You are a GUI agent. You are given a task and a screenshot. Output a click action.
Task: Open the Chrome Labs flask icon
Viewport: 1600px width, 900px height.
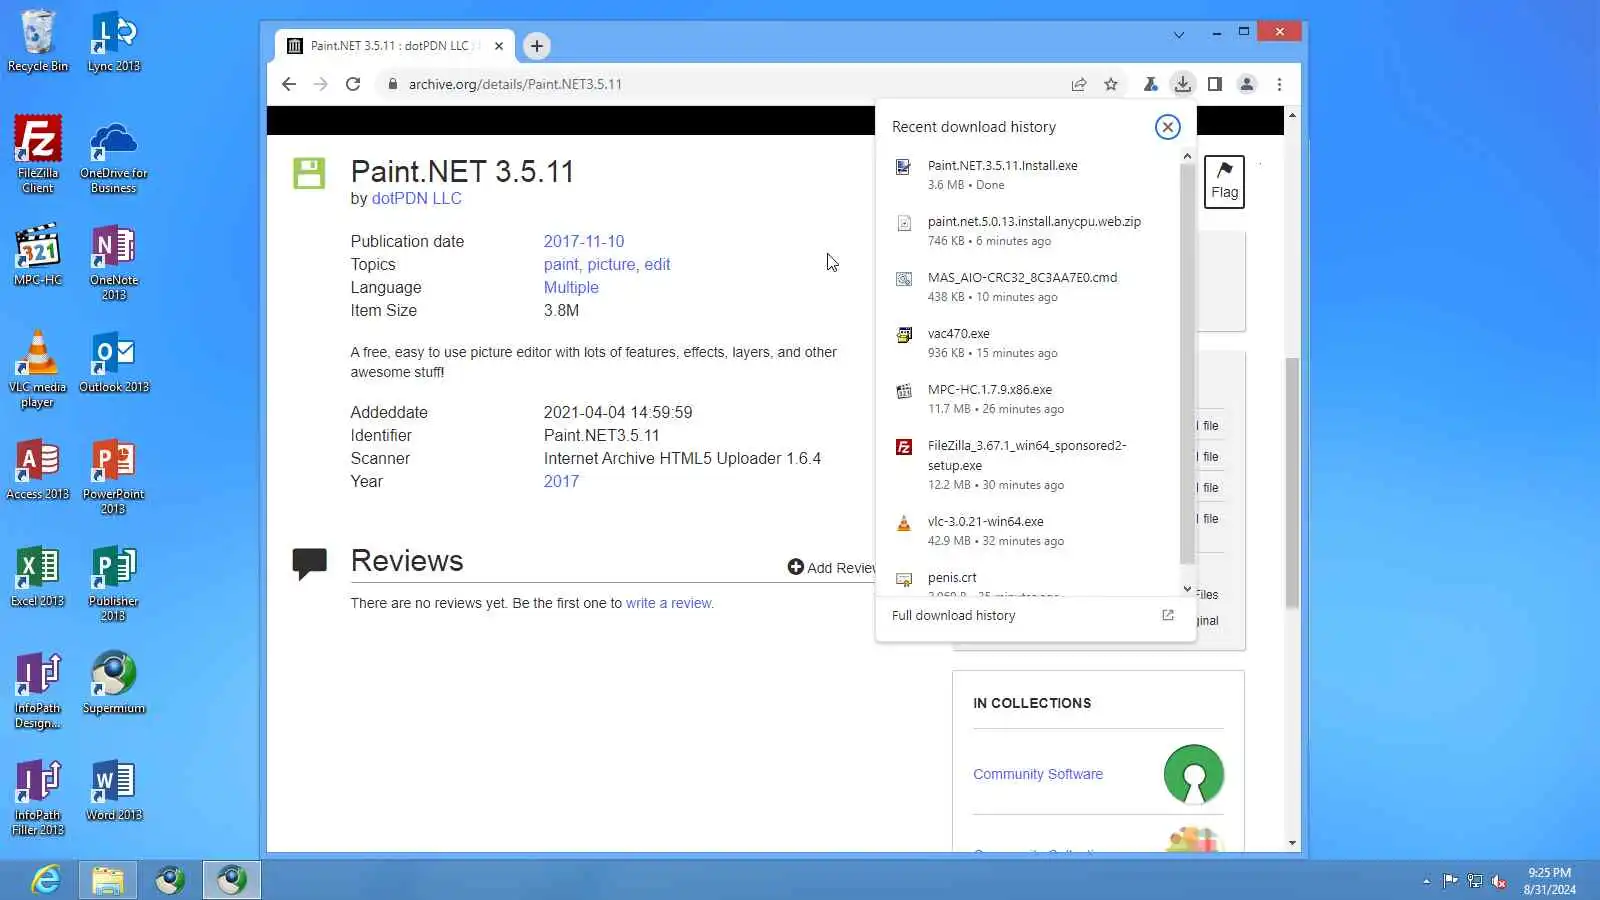click(x=1151, y=84)
